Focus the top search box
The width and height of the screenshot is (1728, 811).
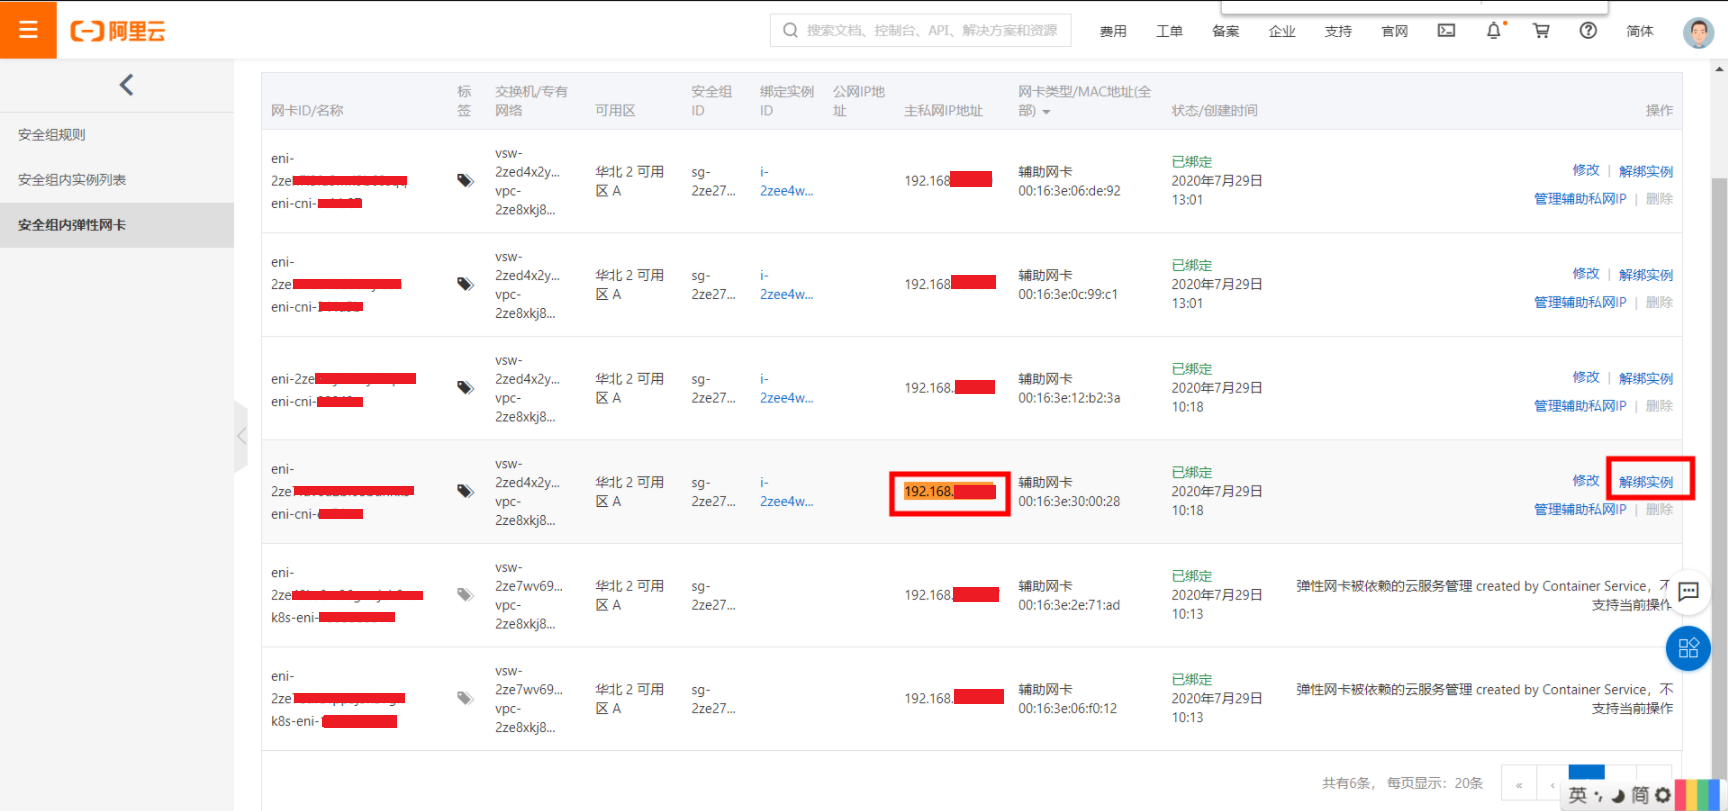pyautogui.click(x=920, y=30)
